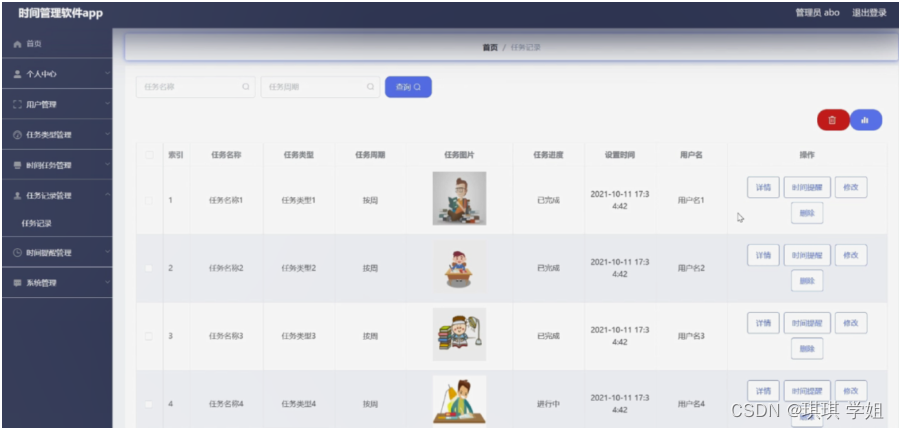Click the blue 查询 search button
This screenshot has width=899, height=429.
pos(408,87)
